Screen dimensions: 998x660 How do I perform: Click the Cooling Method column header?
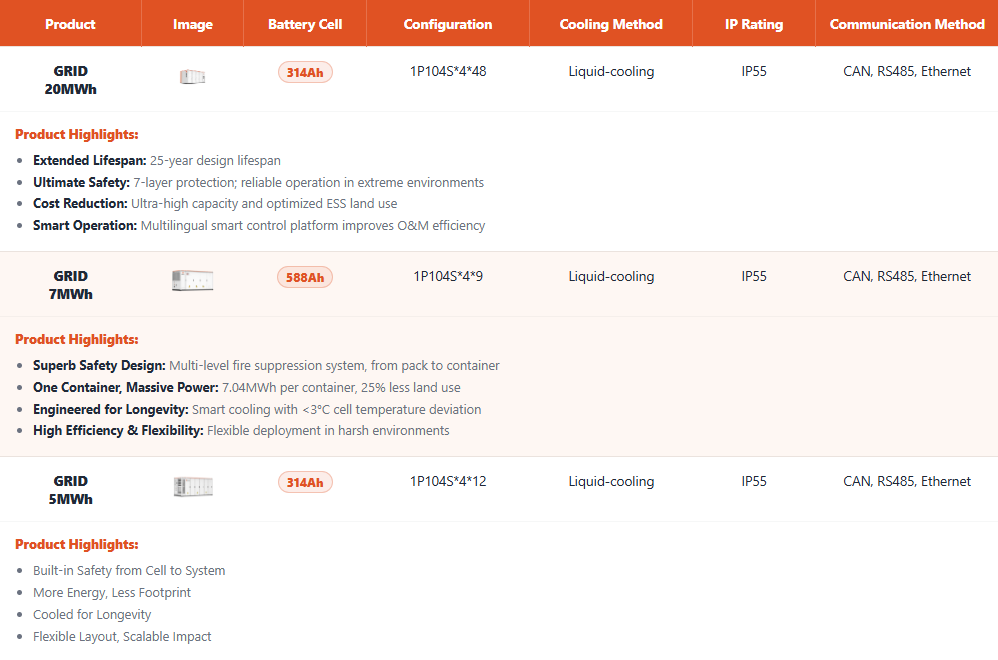click(x=611, y=24)
